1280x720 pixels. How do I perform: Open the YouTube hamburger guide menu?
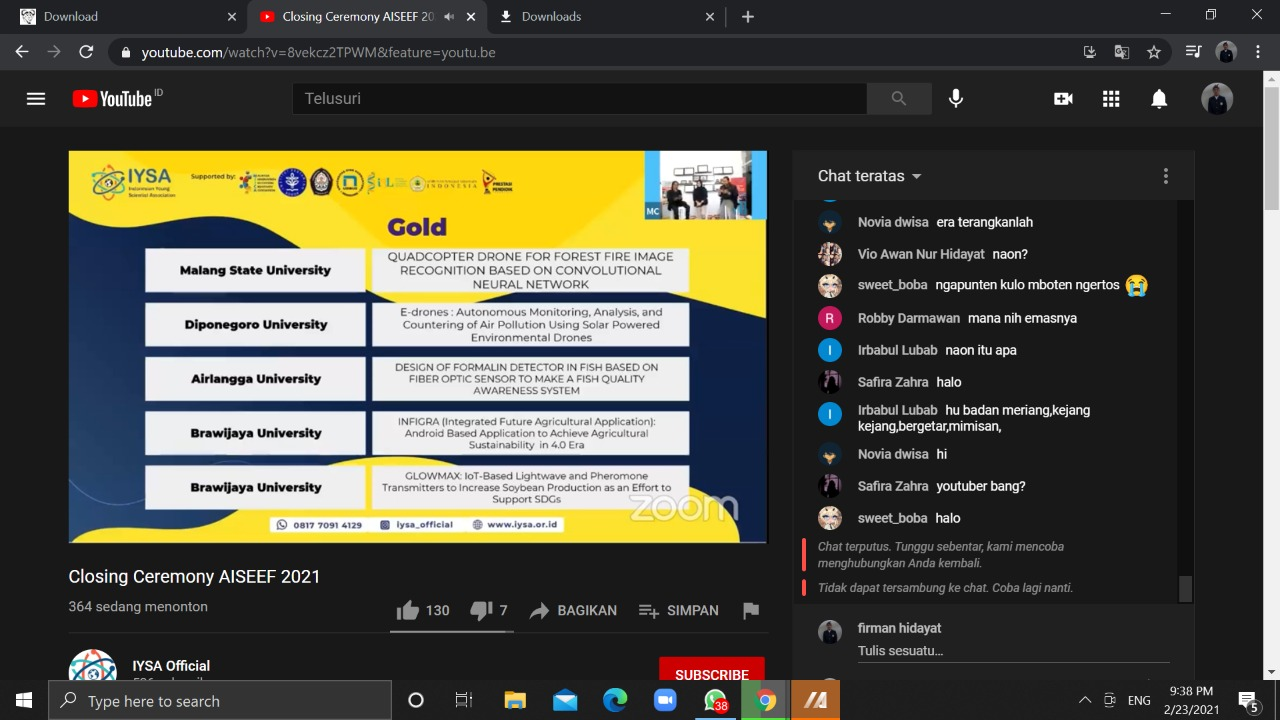[x=36, y=99]
